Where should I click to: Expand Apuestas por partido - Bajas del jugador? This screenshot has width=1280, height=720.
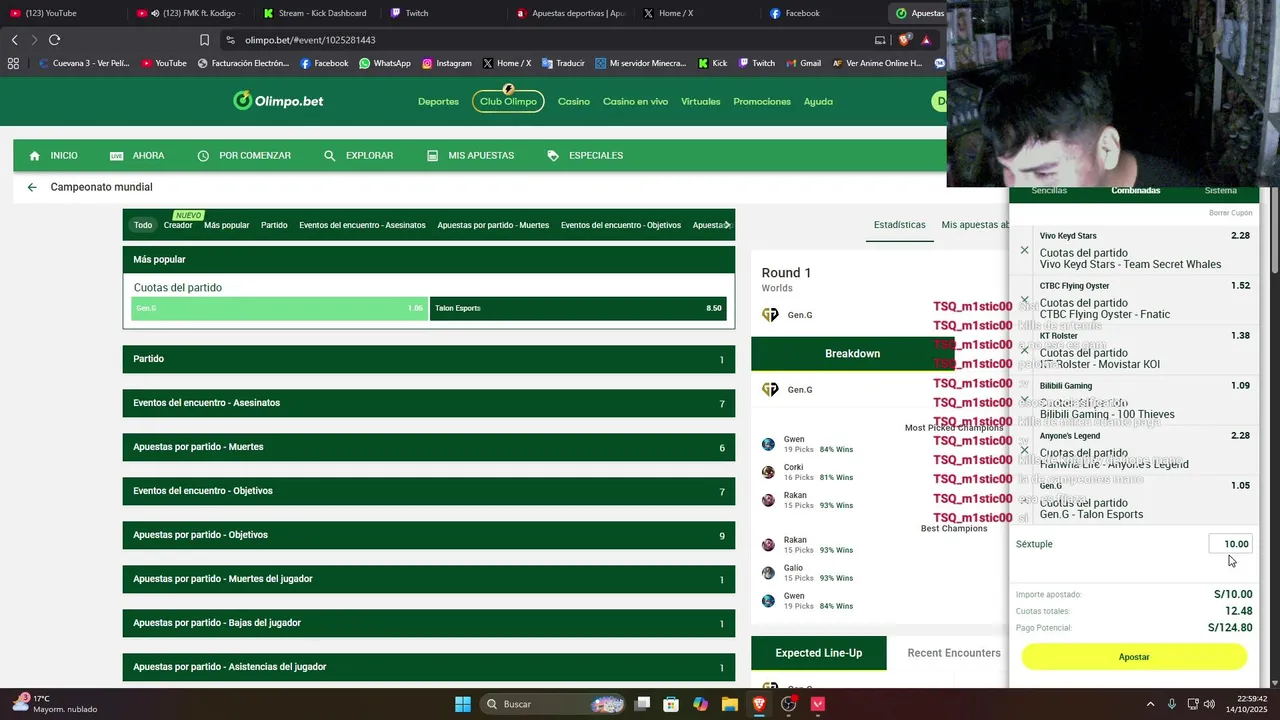coord(429,623)
